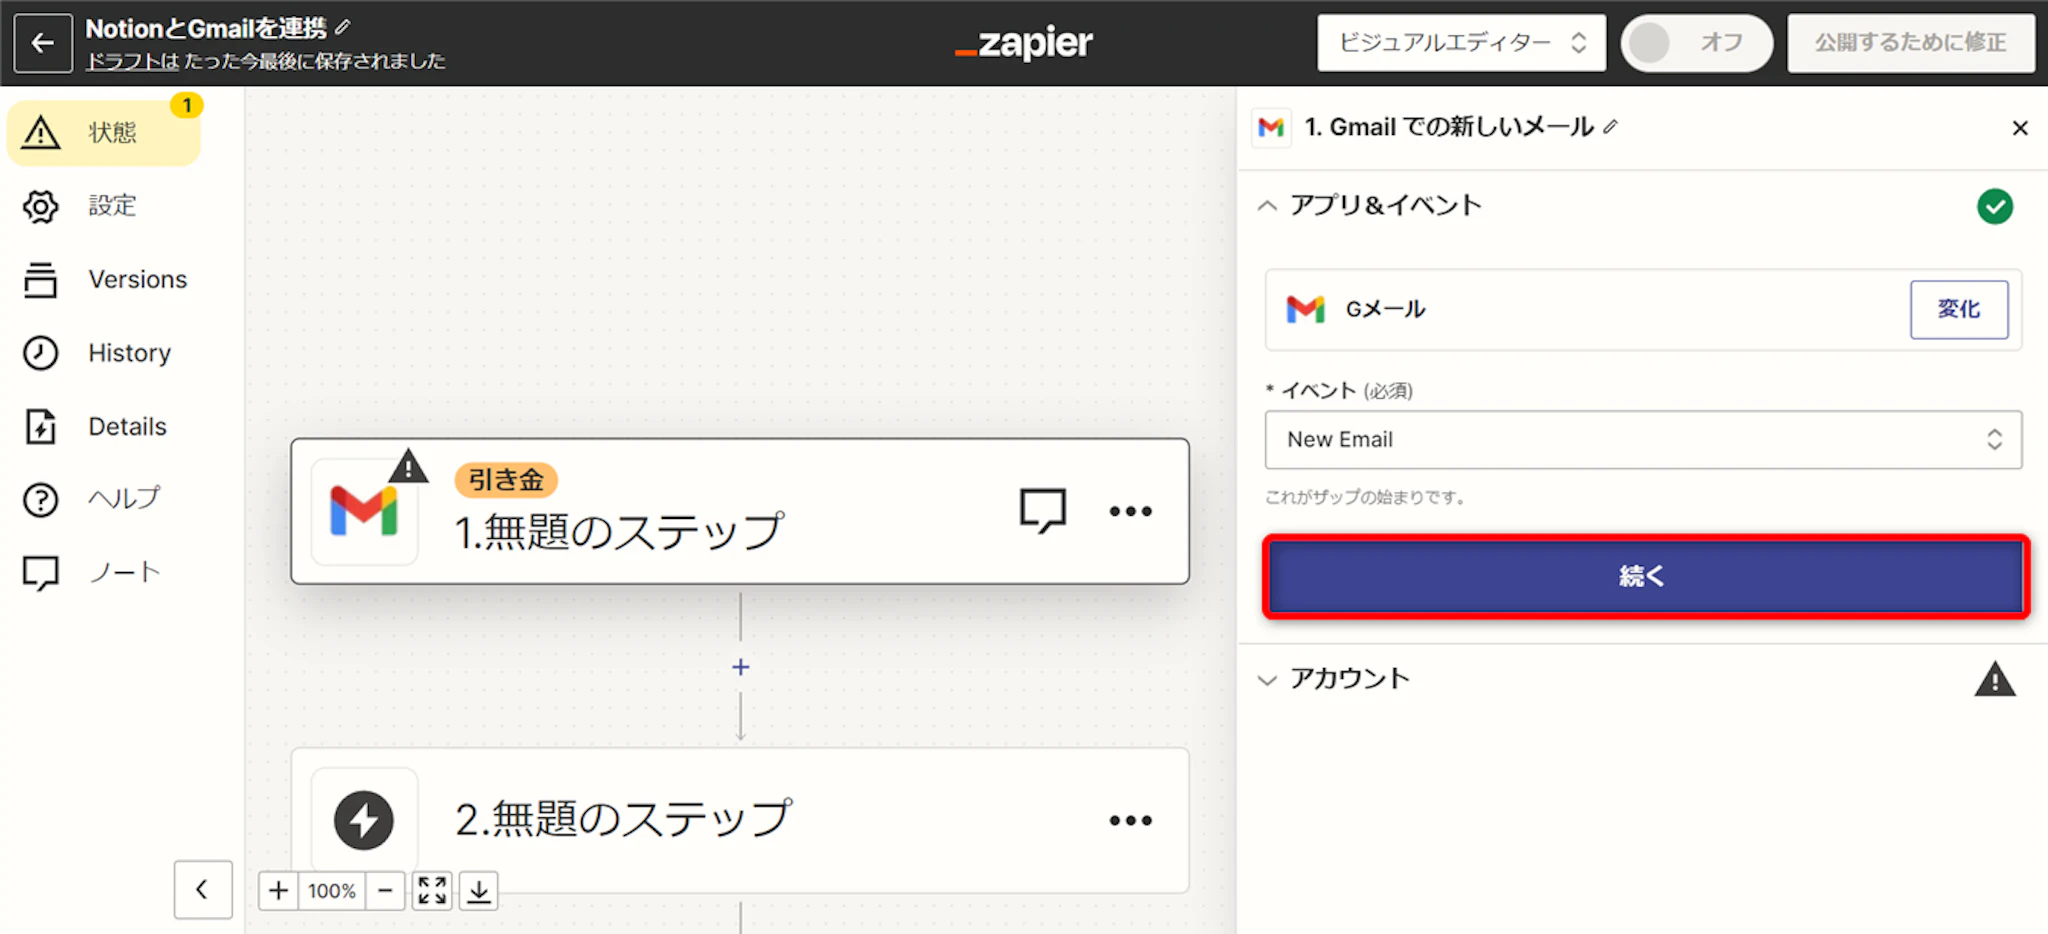Toggle the Zap オフ switch on

1696,43
